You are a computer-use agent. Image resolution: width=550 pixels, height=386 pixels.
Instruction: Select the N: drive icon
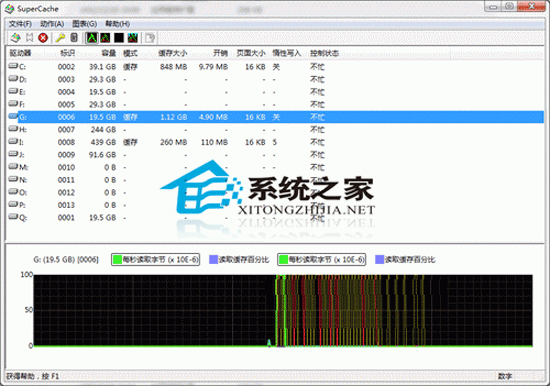click(13, 179)
